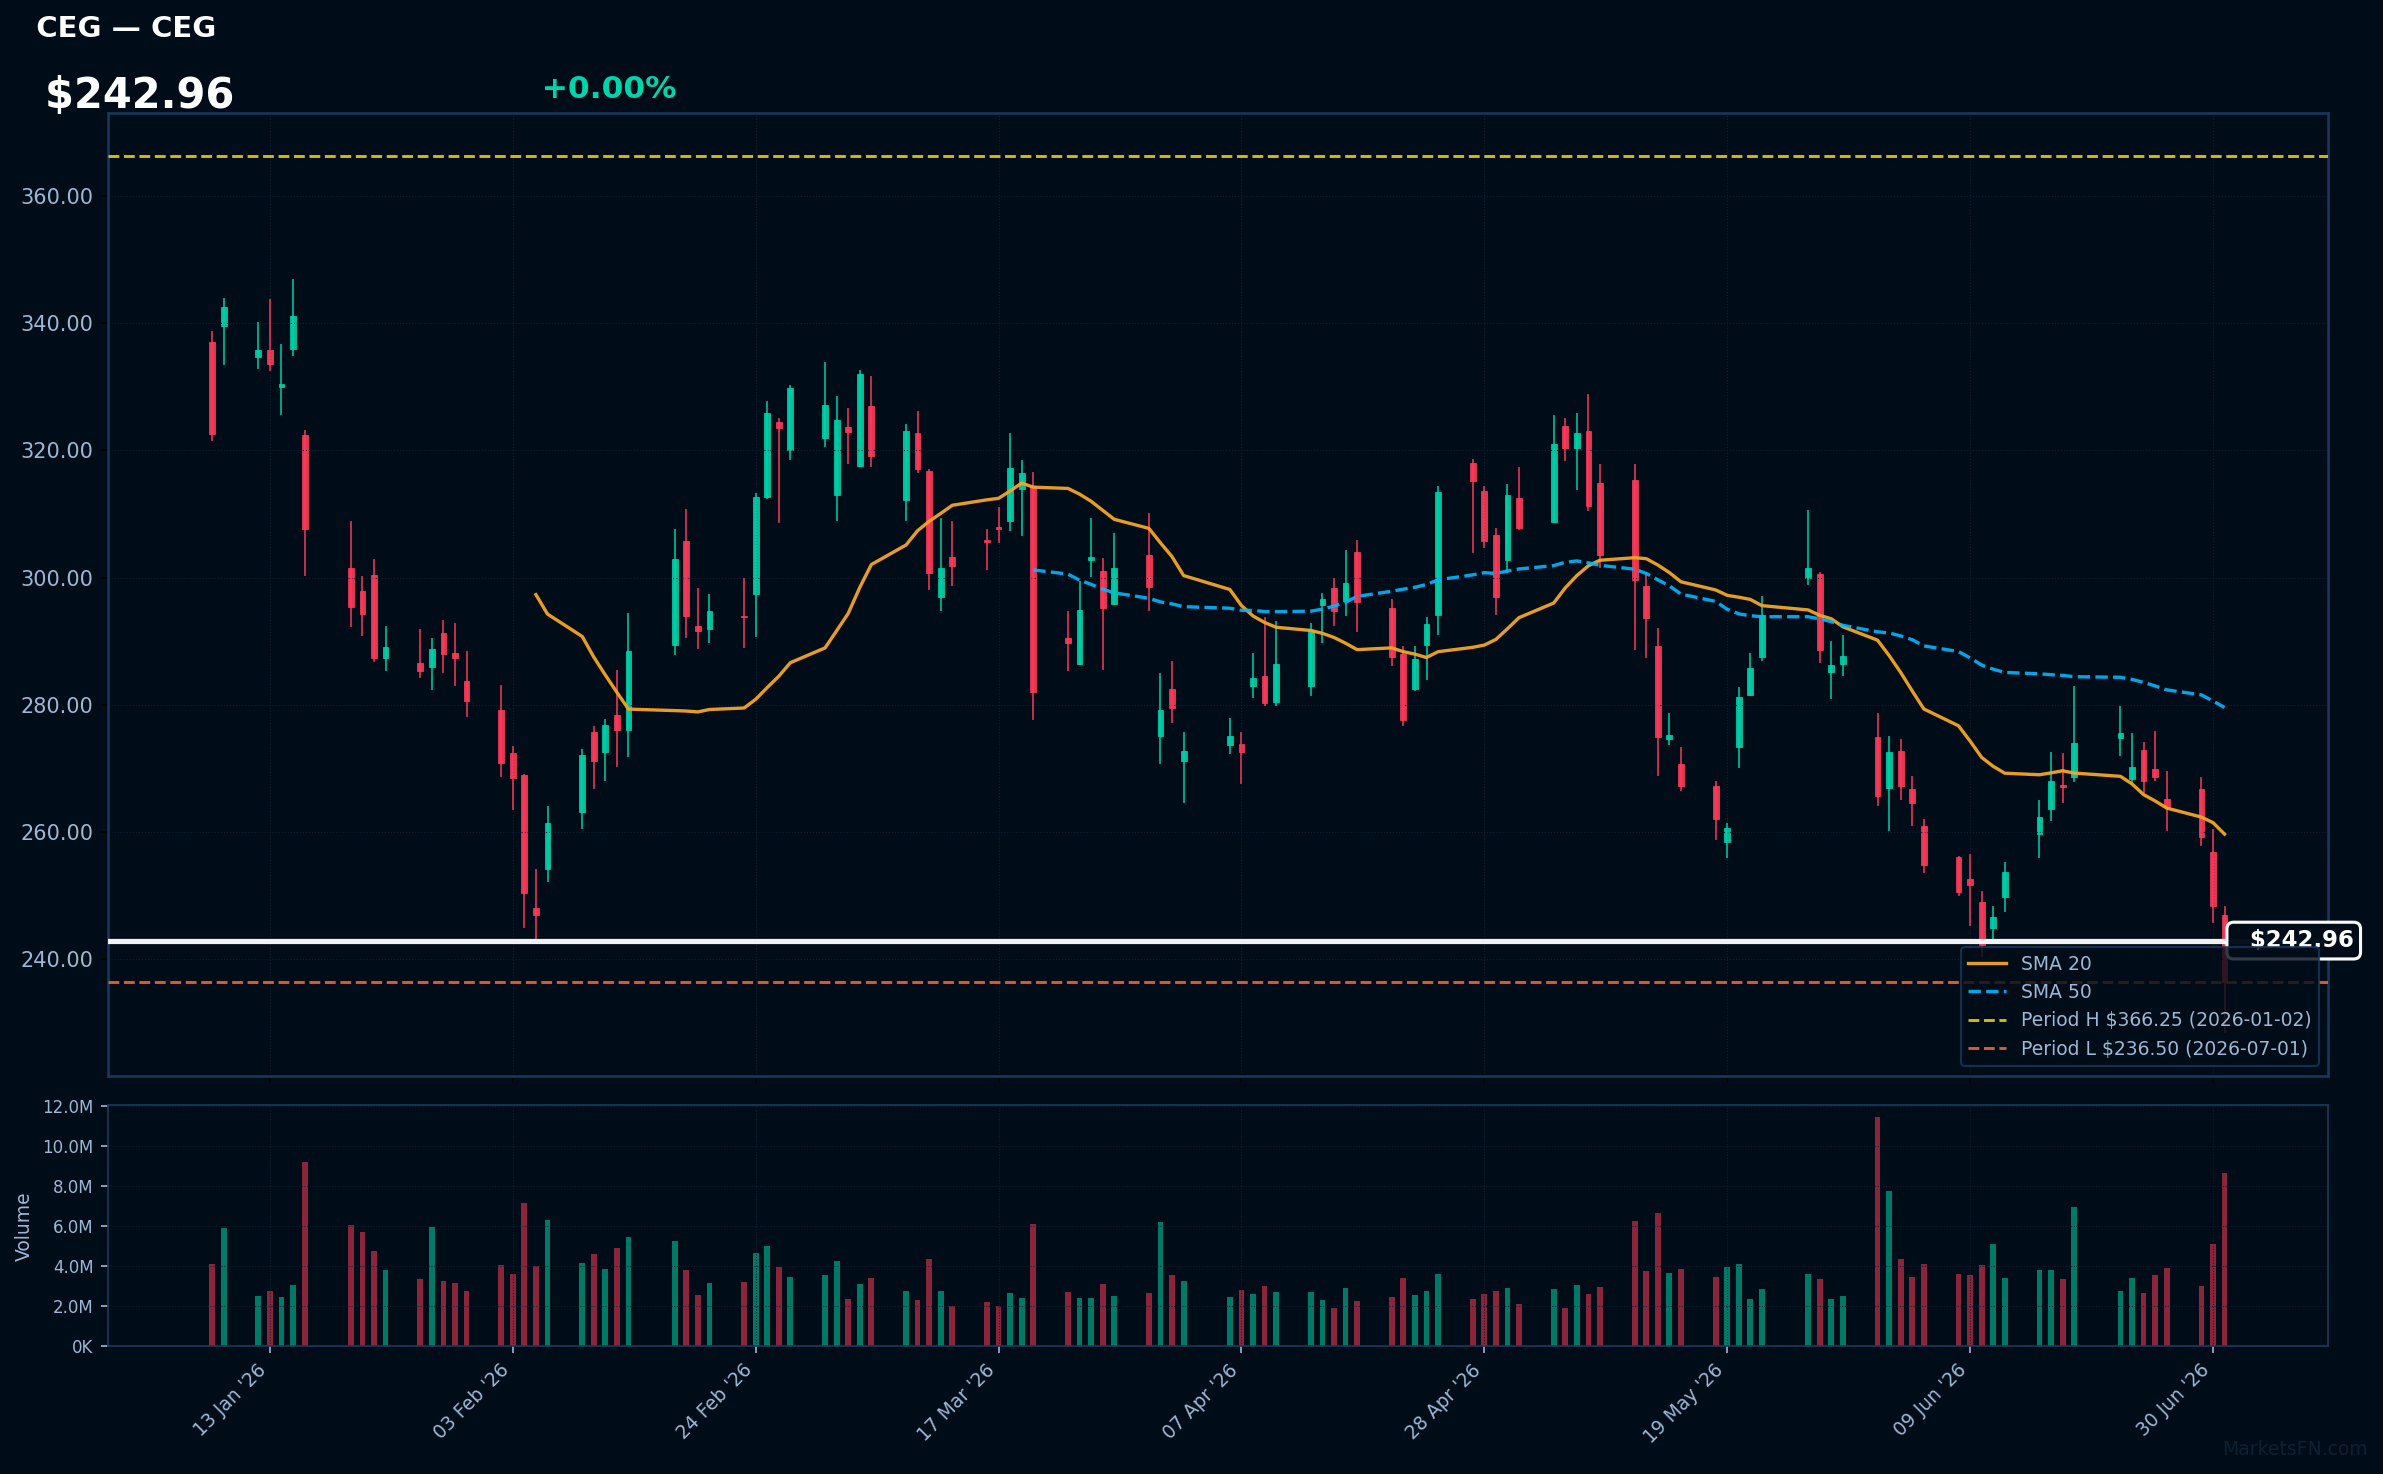Click the 320.00 price axis label
The height and width of the screenshot is (1474, 2383).
(57, 451)
